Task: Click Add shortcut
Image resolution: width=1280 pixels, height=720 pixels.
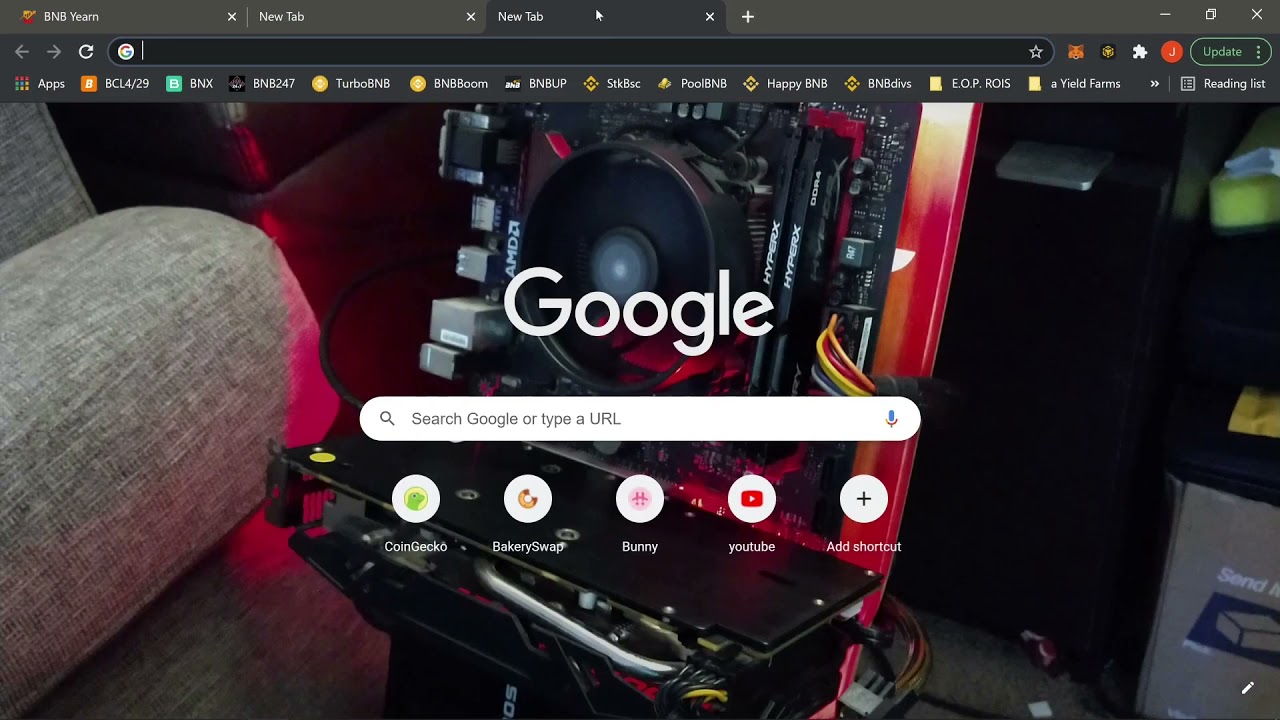Action: pos(864,514)
